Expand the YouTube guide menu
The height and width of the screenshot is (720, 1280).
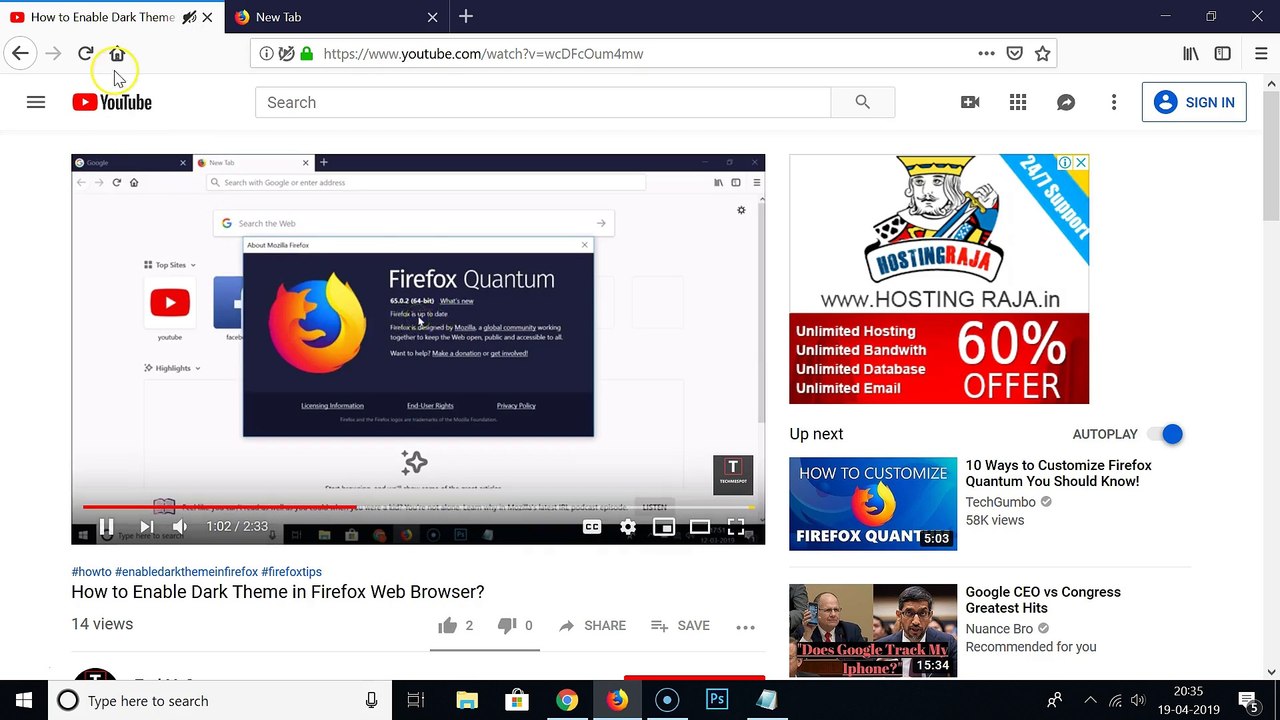click(36, 102)
